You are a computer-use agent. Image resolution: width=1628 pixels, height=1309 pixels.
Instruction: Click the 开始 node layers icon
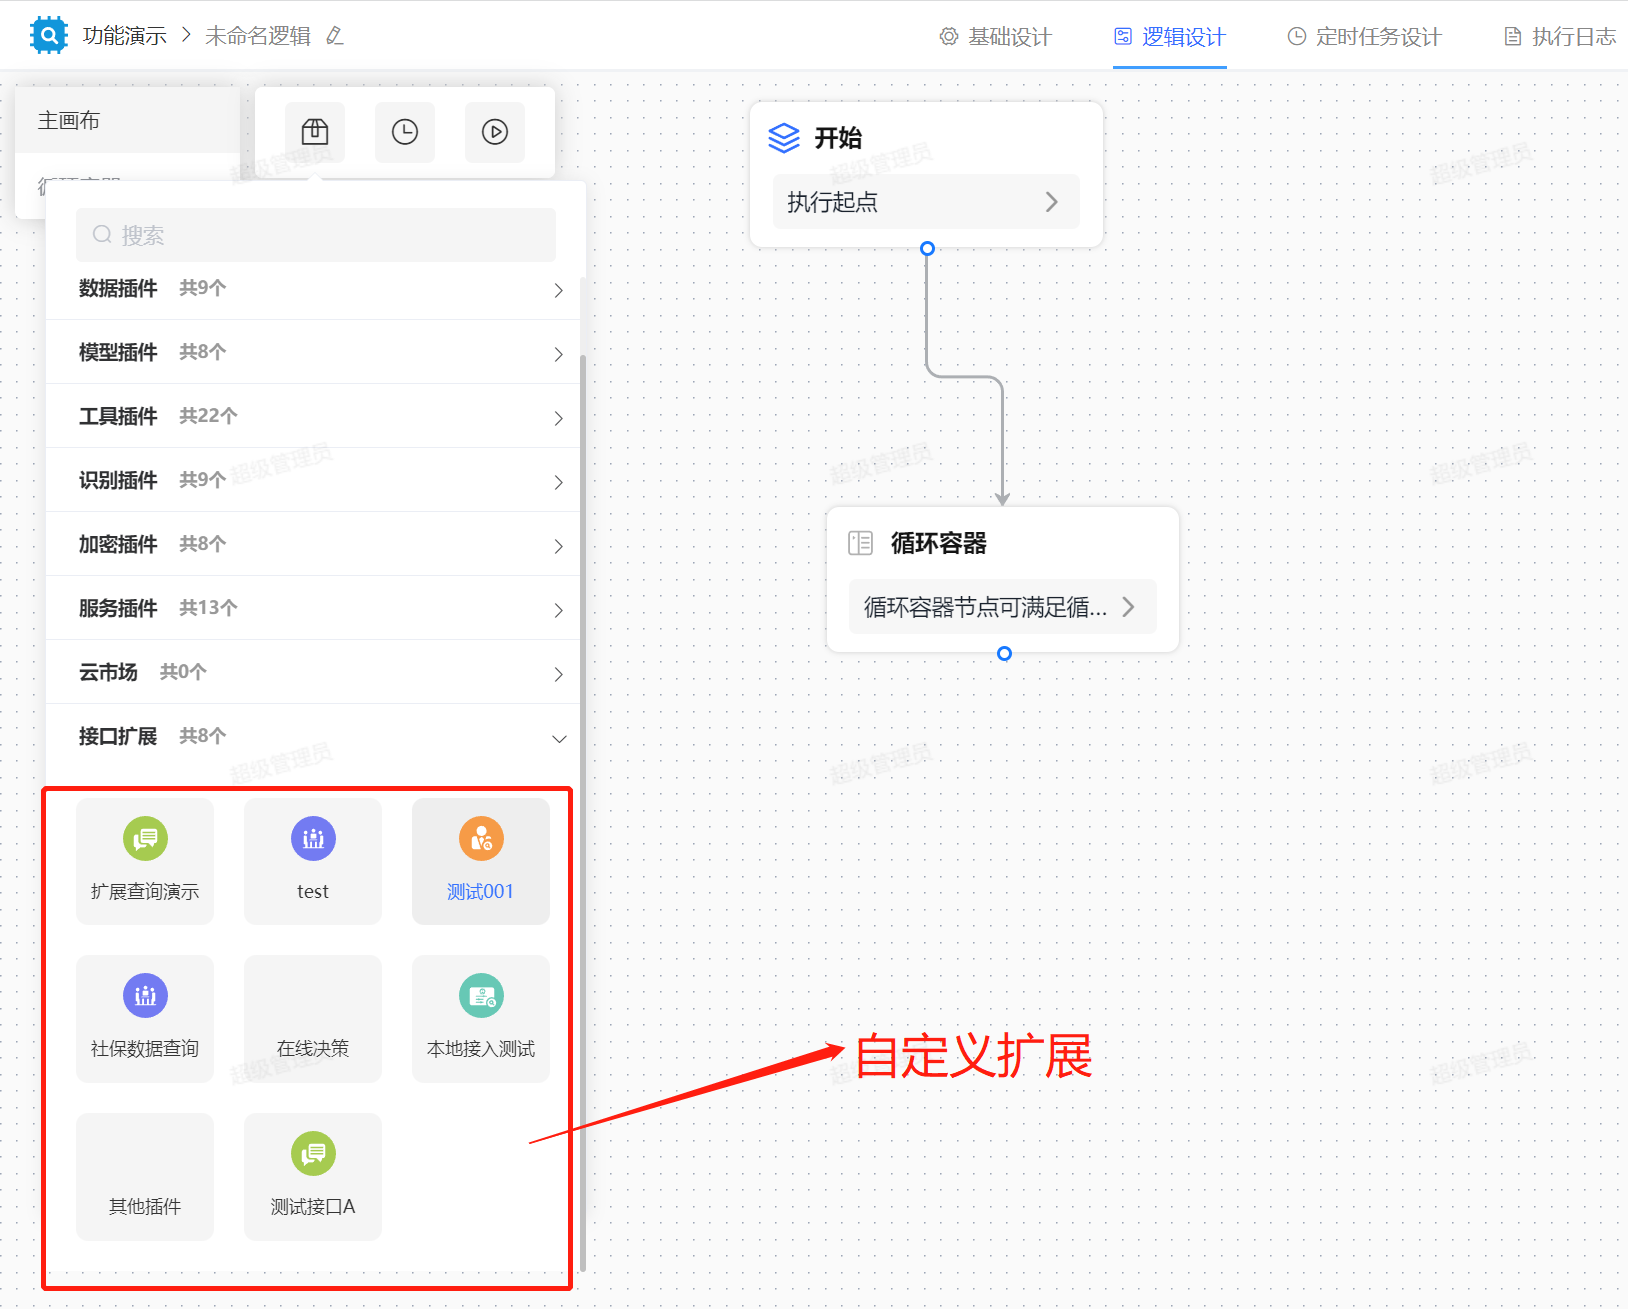tap(784, 137)
